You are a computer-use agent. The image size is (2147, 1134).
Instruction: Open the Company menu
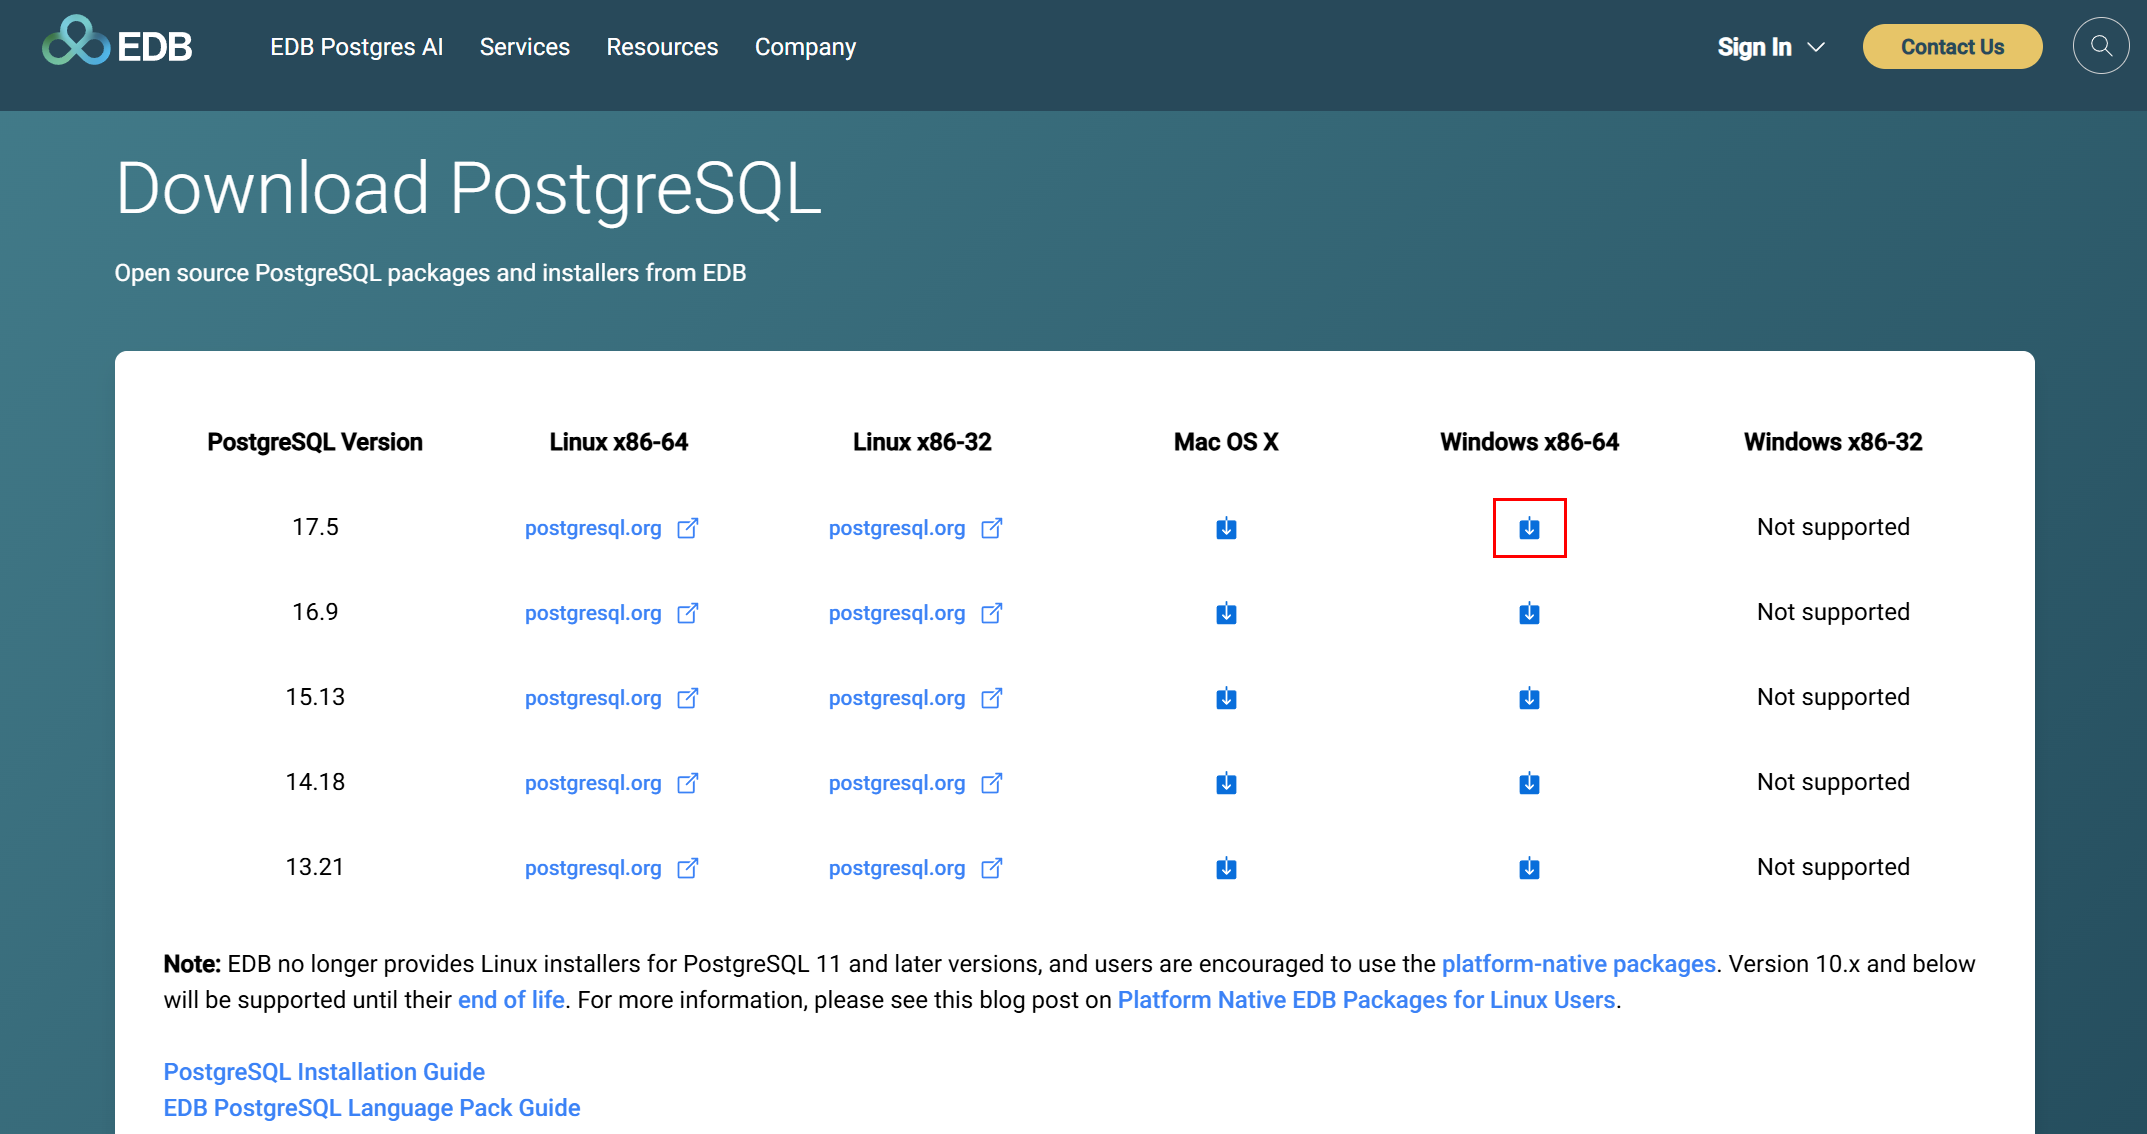click(805, 47)
